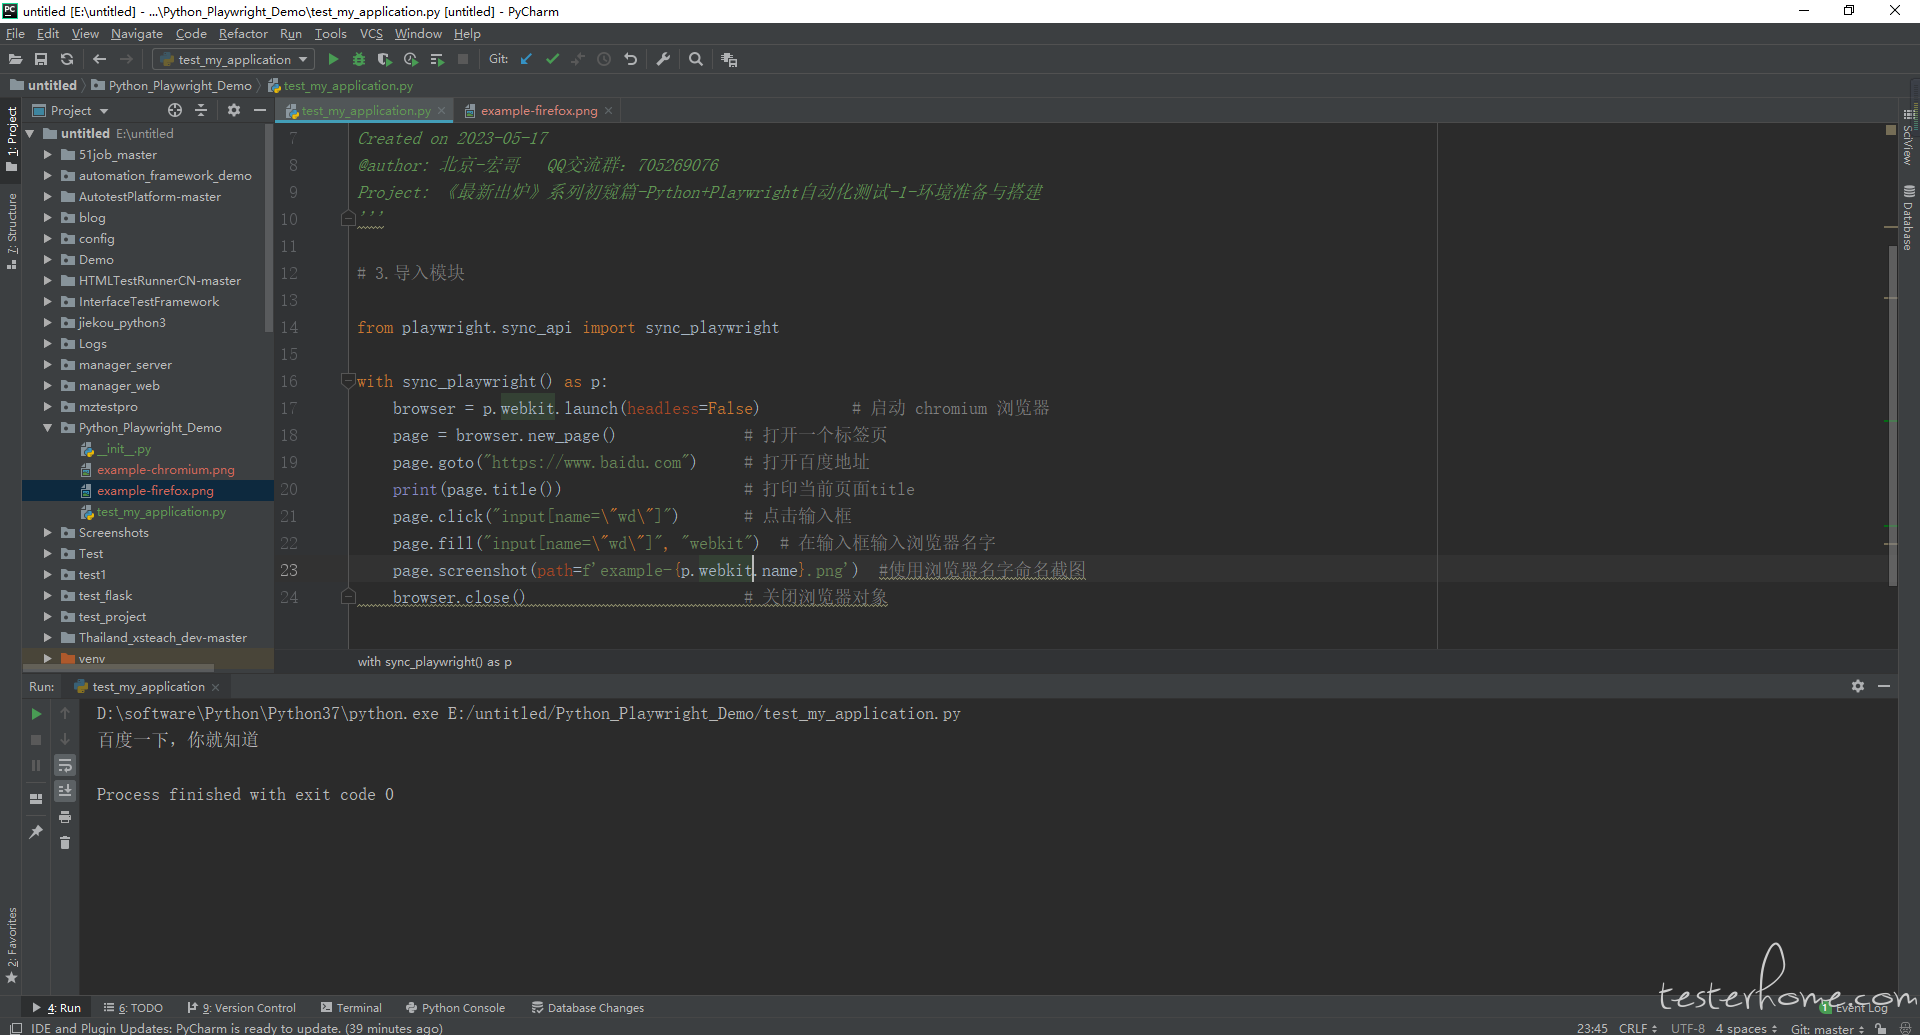The image size is (1920, 1035).
Task: Open Search Everywhere with the magnifier icon
Action: (x=696, y=60)
